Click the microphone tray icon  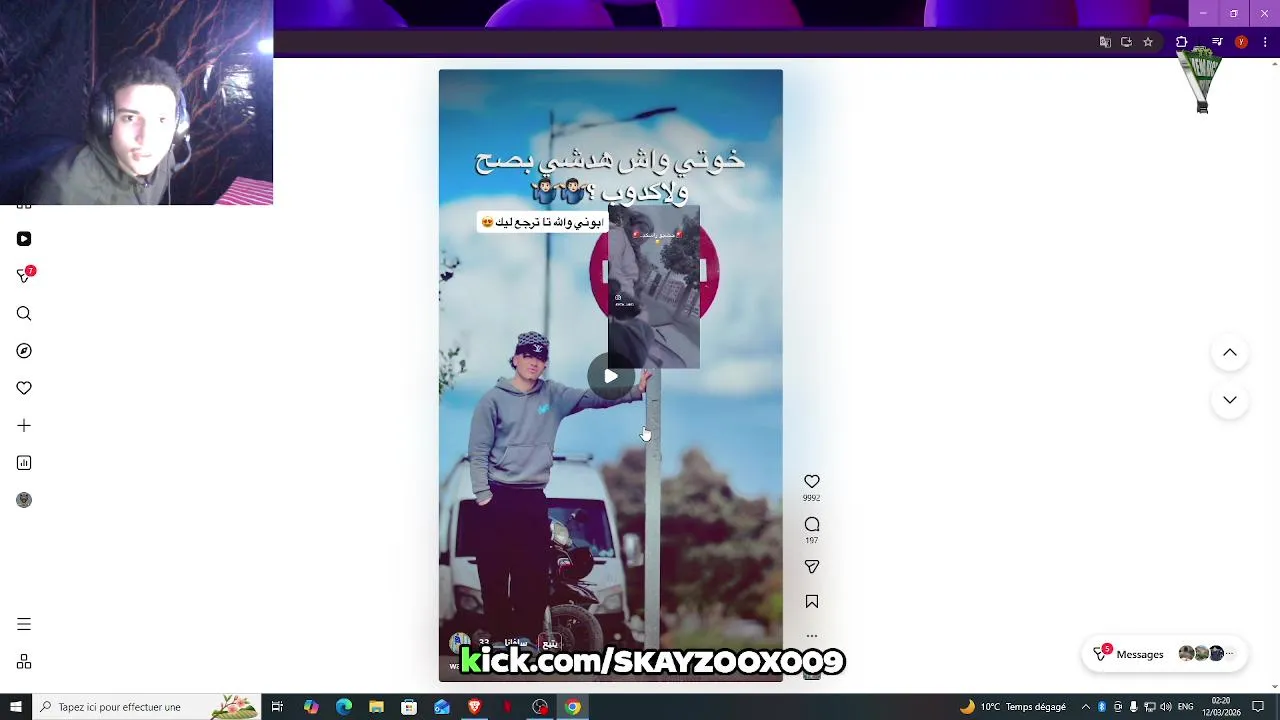tap(1133, 707)
